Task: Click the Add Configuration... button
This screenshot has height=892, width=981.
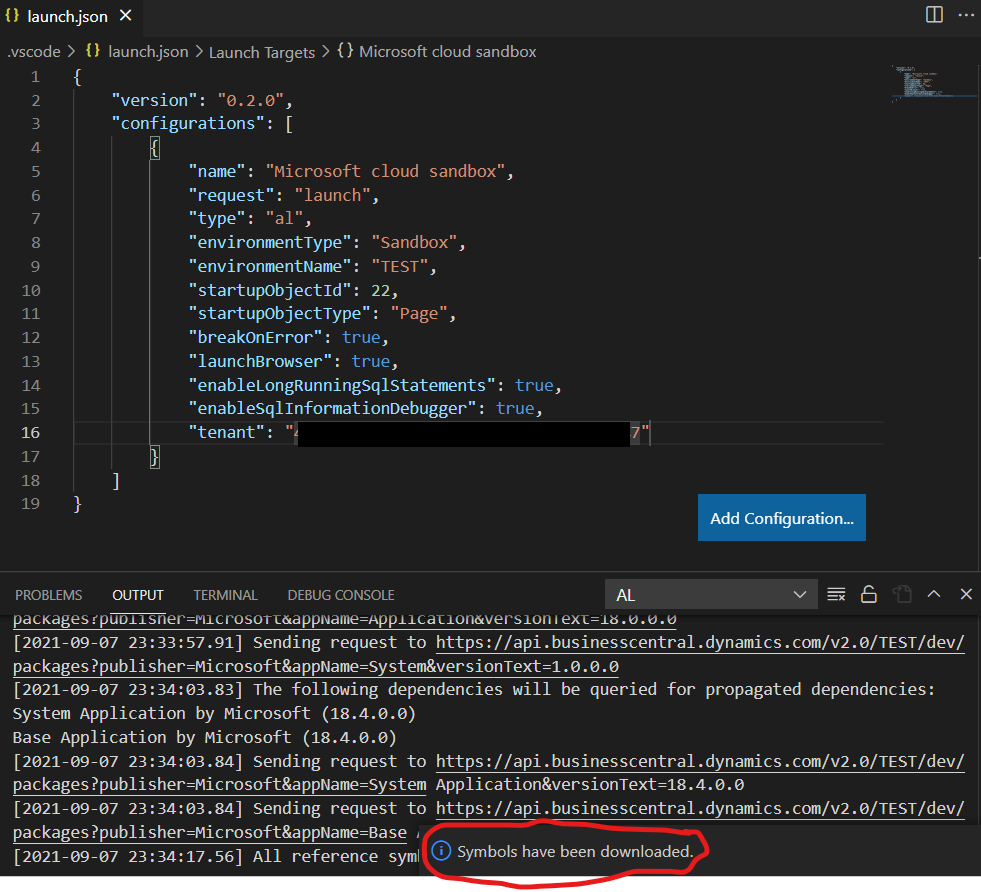Action: (781, 518)
